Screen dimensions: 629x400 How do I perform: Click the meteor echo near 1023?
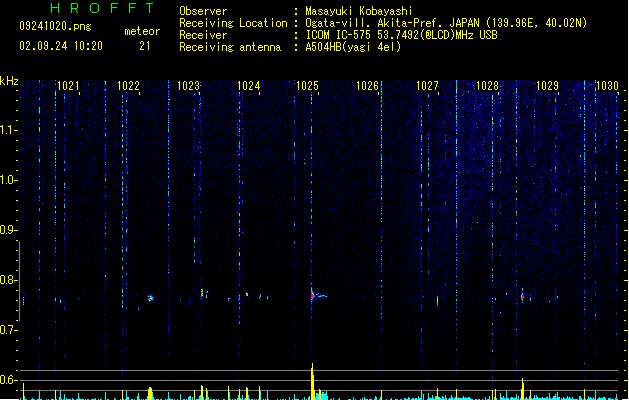pos(204,294)
